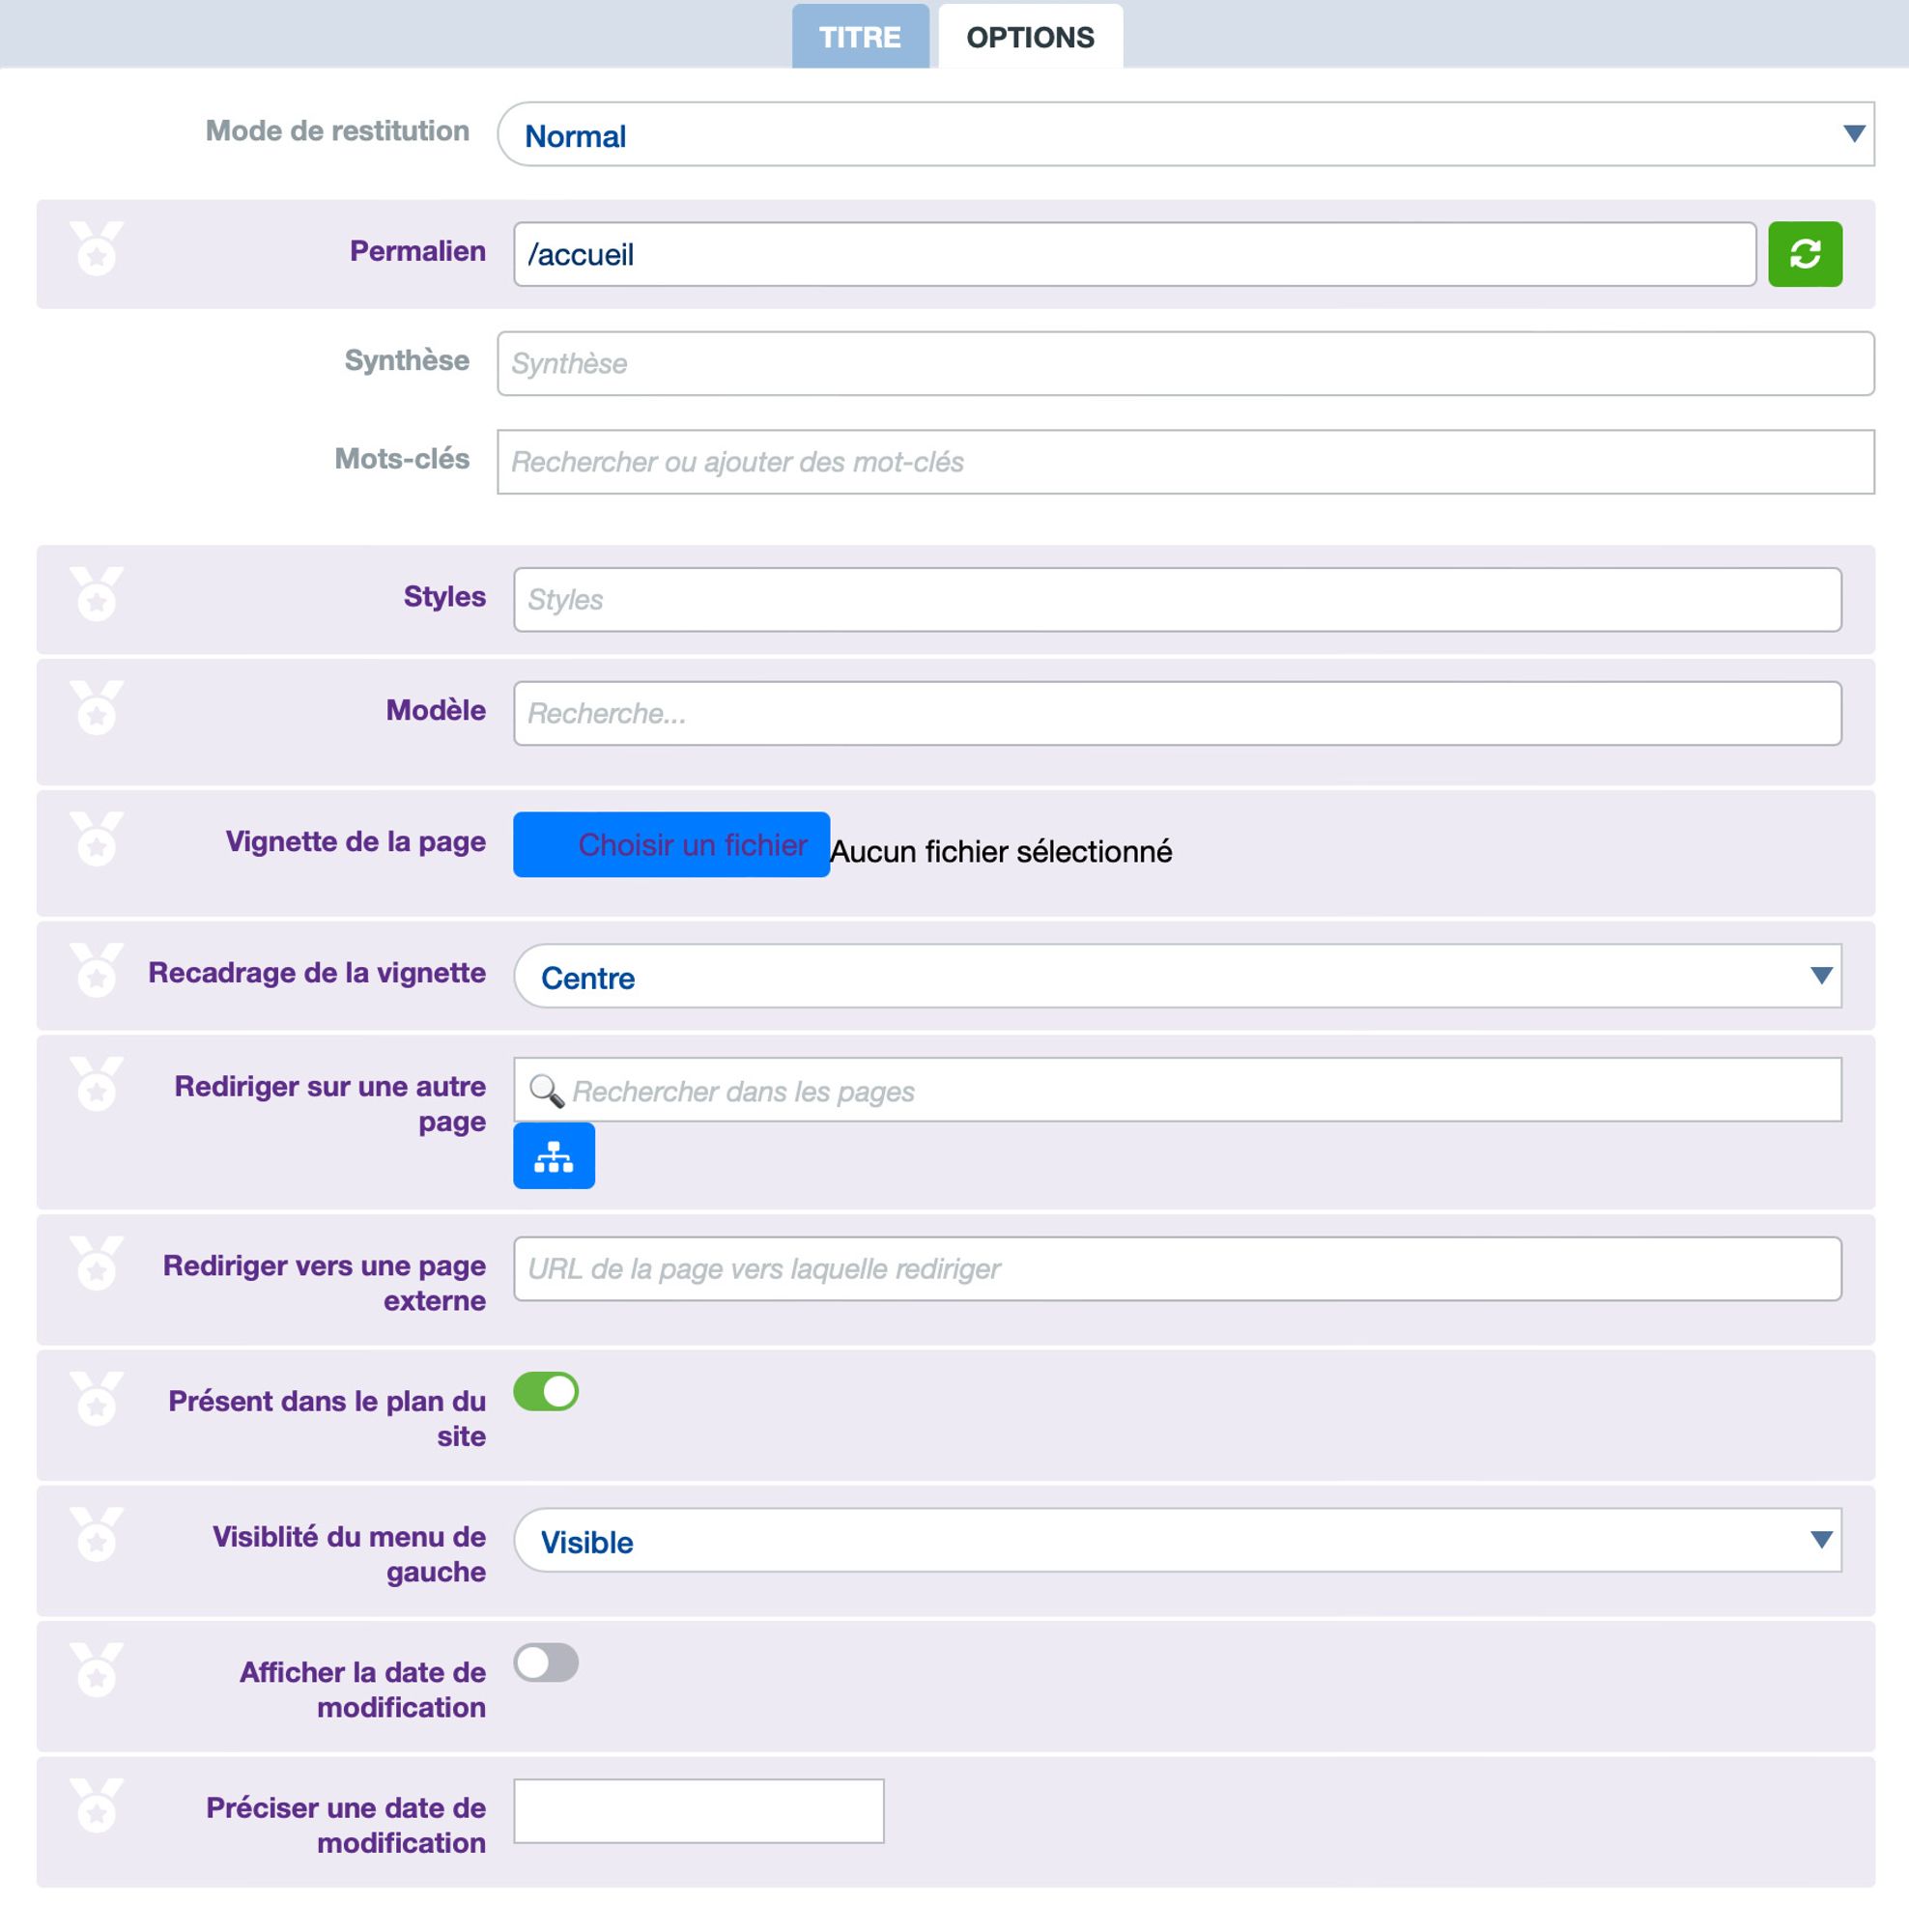Open the Visiblité du menu de gauche dropdown
Screen dimensions: 1909x1932
click(x=1177, y=1540)
